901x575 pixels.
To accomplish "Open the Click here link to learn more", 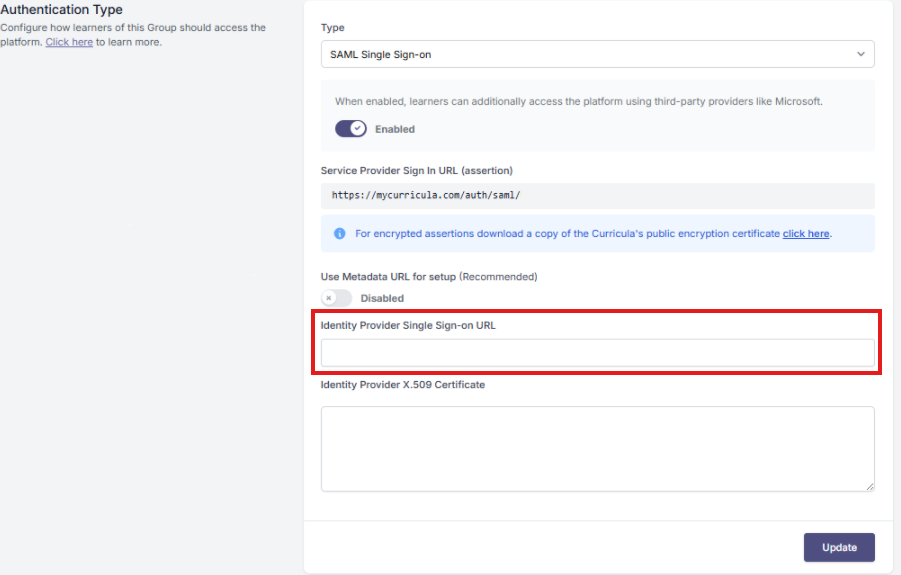I will (69, 42).
